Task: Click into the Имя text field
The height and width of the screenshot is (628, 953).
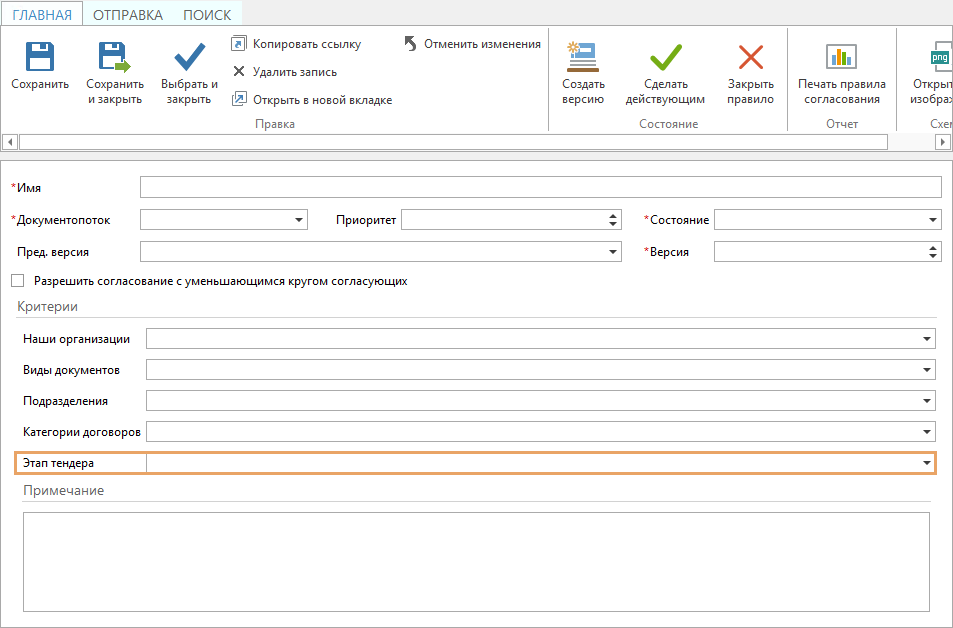Action: point(540,188)
